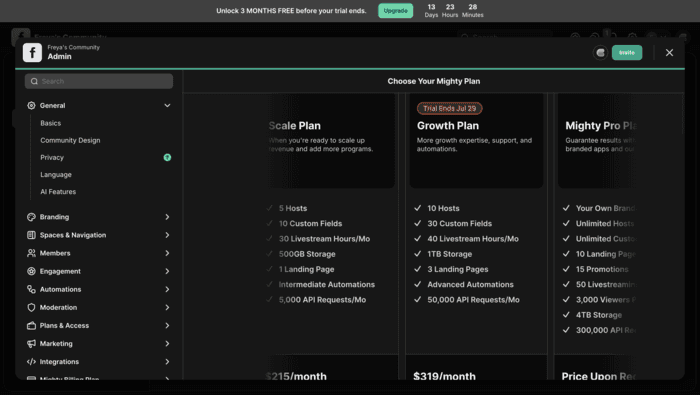Click 3 Landing Pages feature text
This screenshot has height=395, width=700.
(x=458, y=269)
